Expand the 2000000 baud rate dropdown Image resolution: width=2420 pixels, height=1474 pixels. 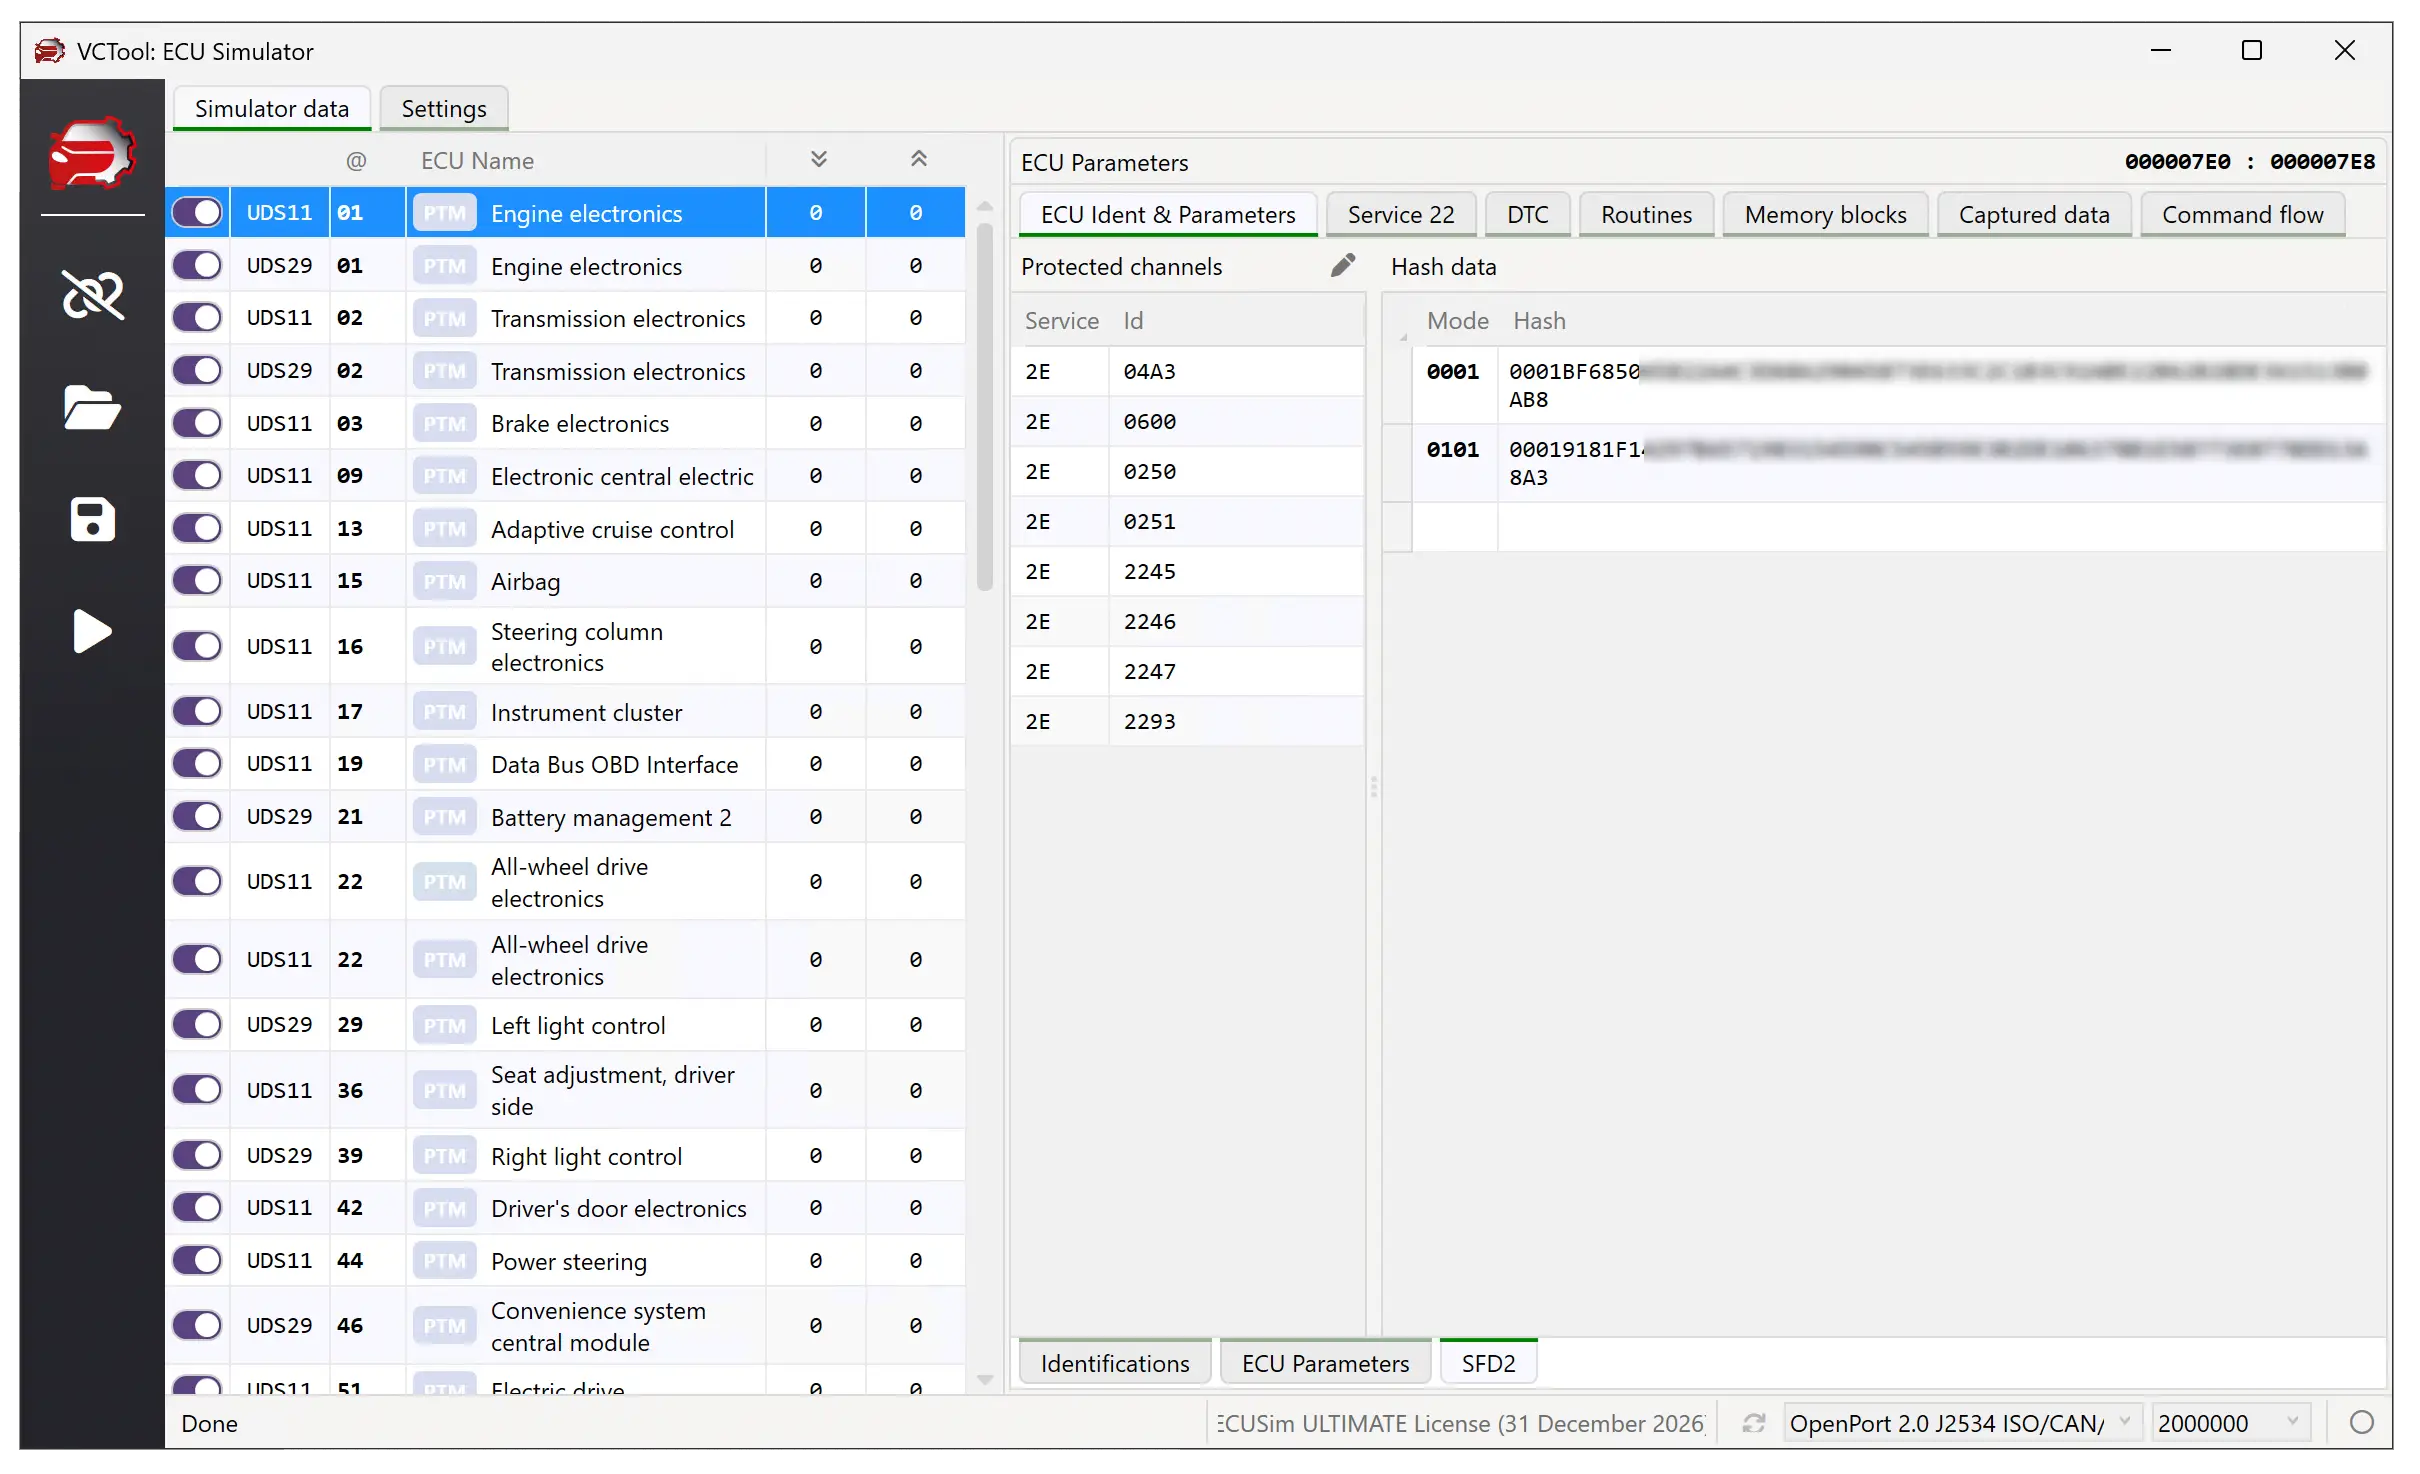point(2292,1422)
